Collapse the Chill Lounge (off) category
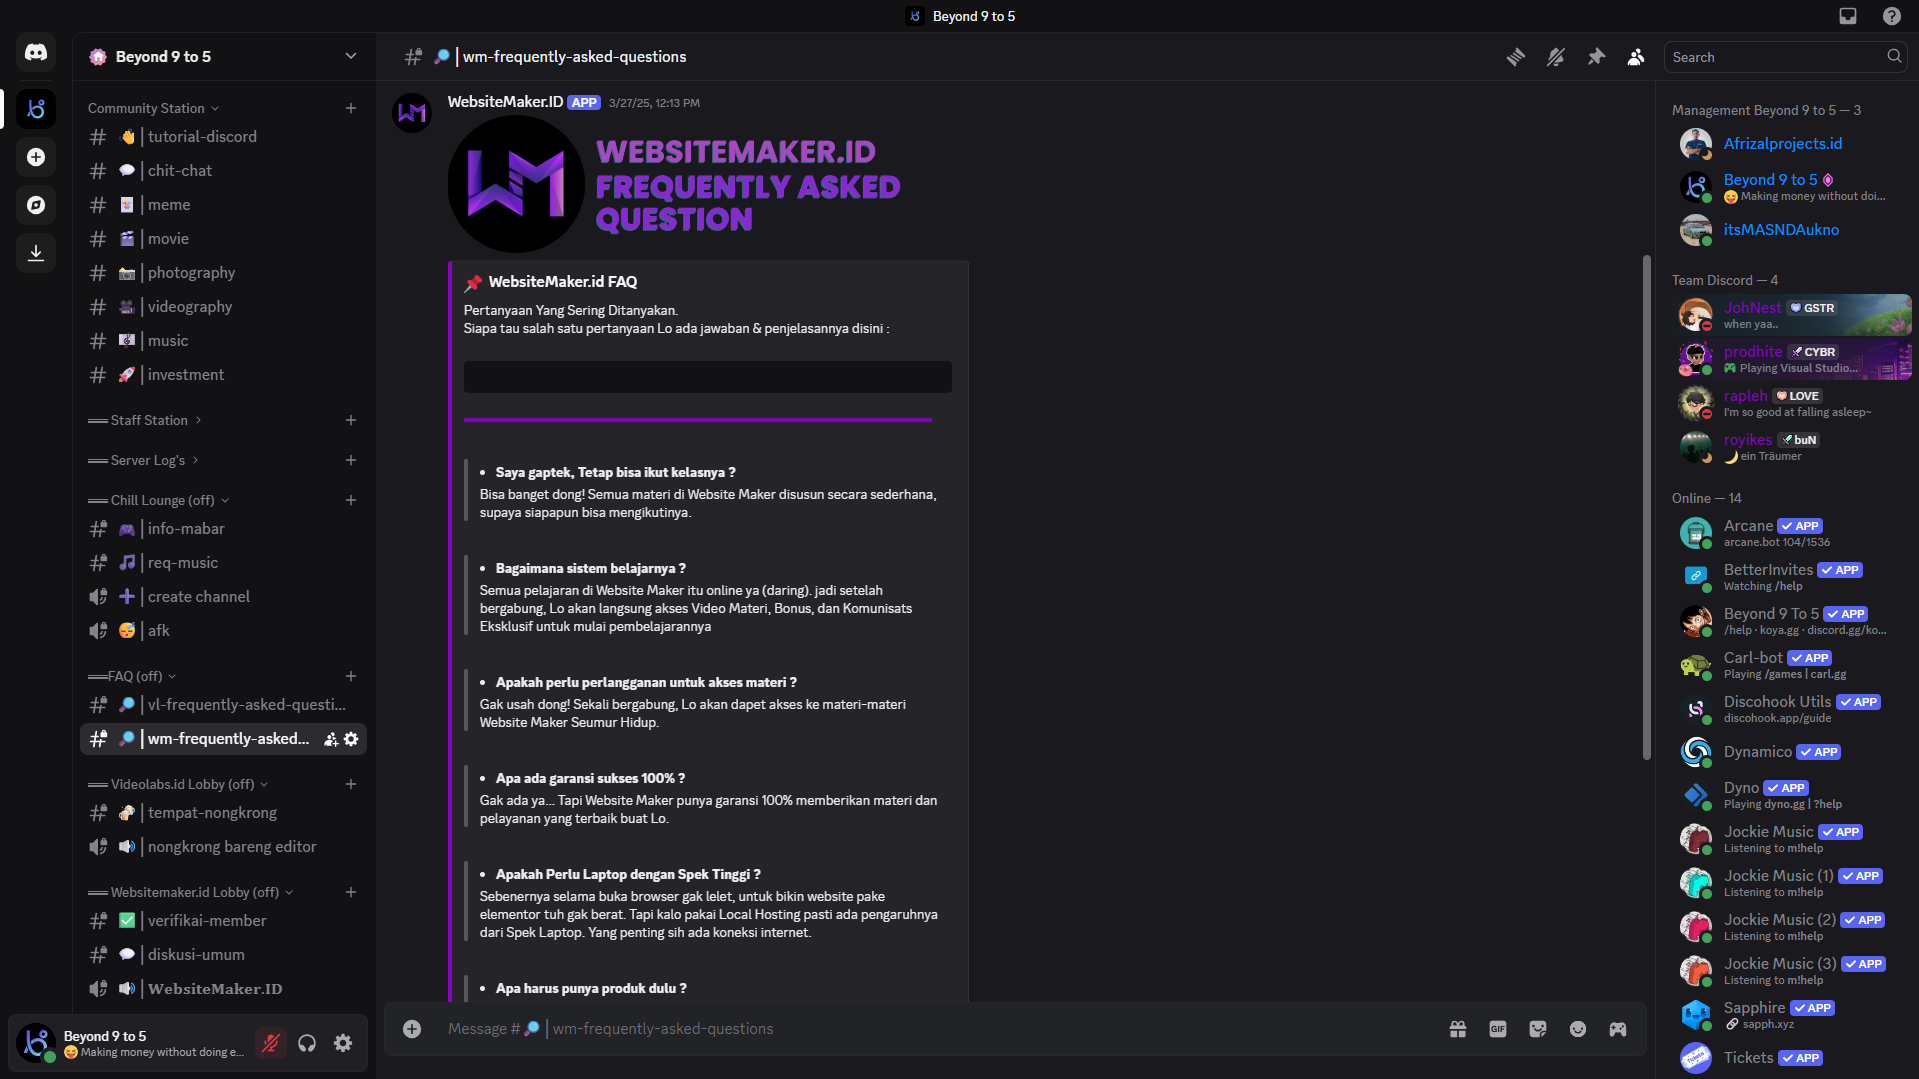Image resolution: width=1919 pixels, height=1079 pixels. pos(158,500)
